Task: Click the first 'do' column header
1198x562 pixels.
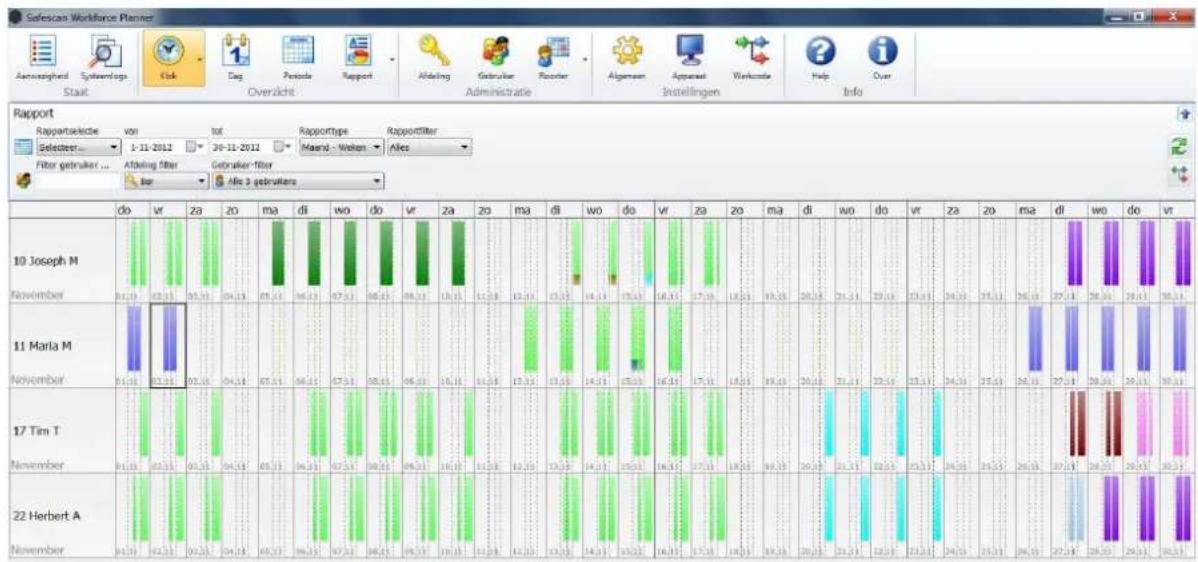Action: (132, 208)
